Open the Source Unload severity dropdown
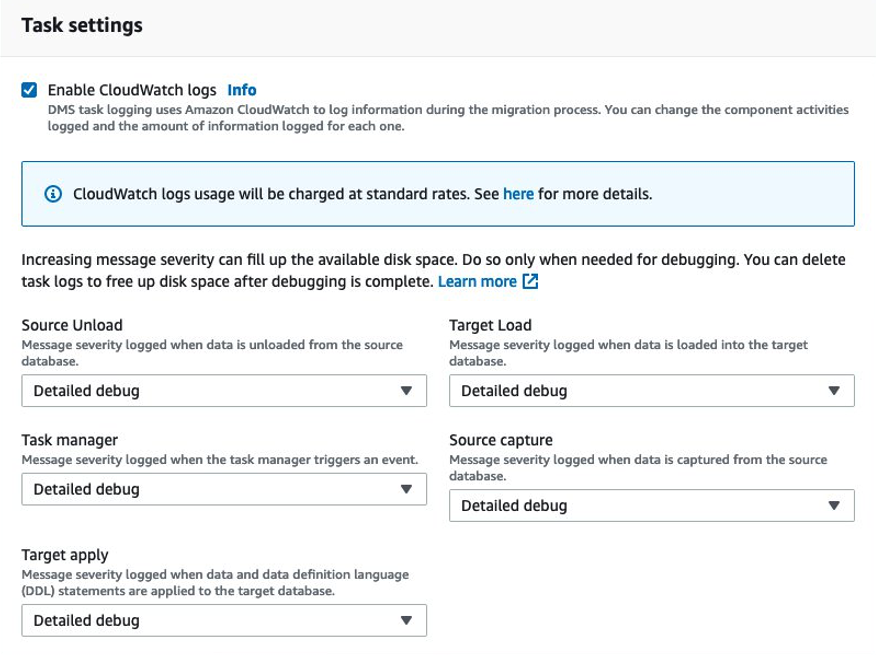Viewport: 876px width, 655px height. [210, 391]
